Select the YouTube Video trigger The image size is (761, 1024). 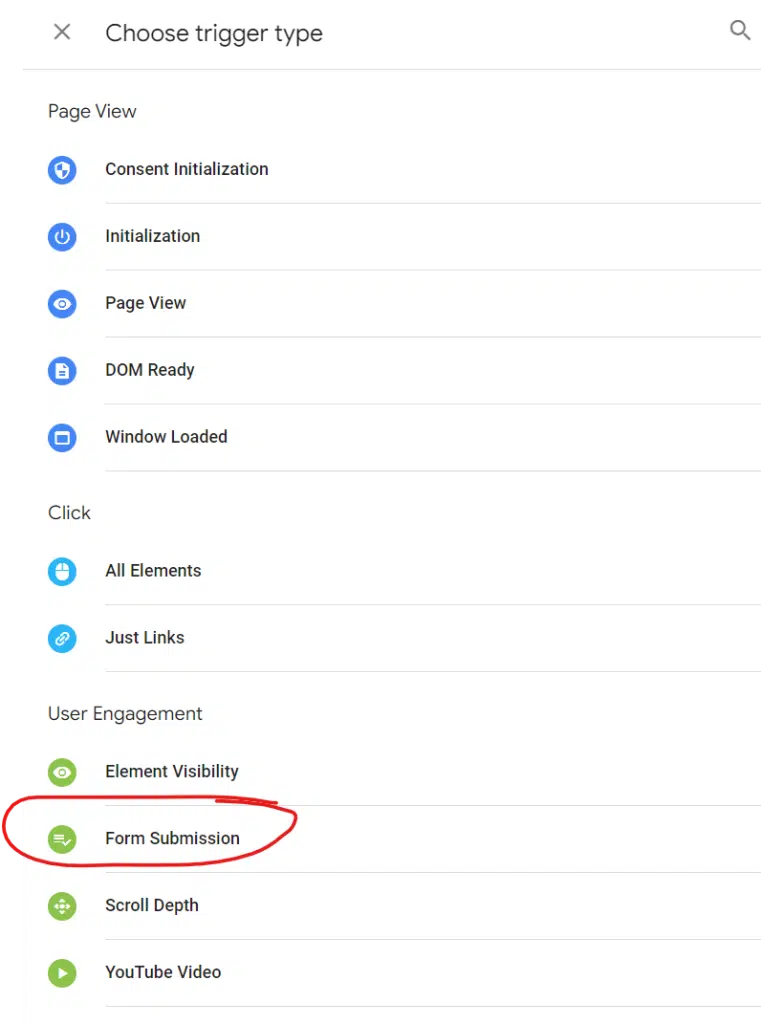coord(392,973)
